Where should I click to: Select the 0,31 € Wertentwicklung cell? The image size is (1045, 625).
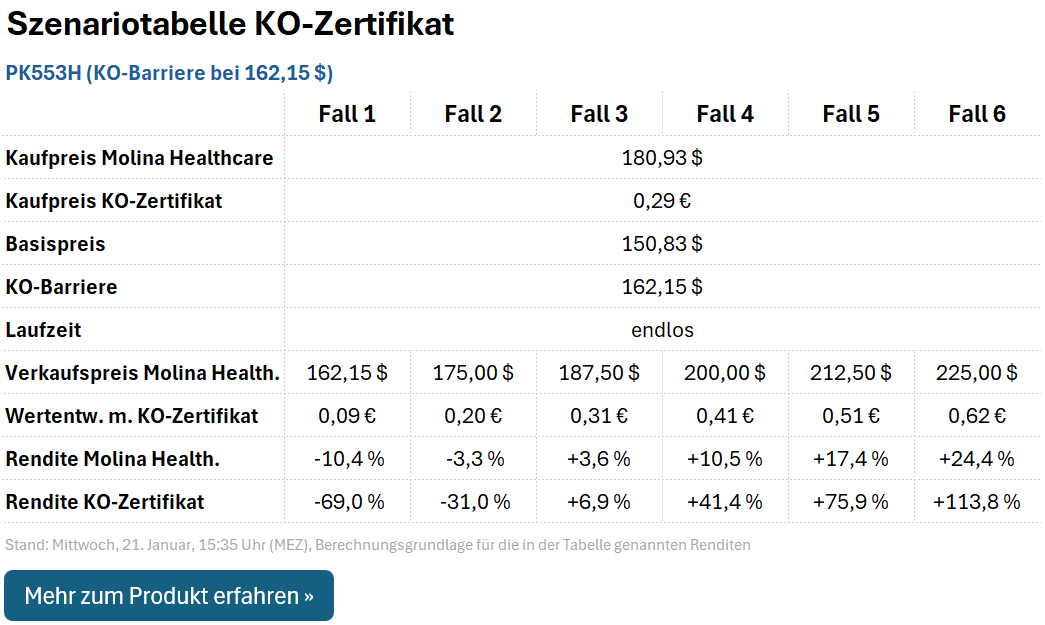tap(599, 416)
